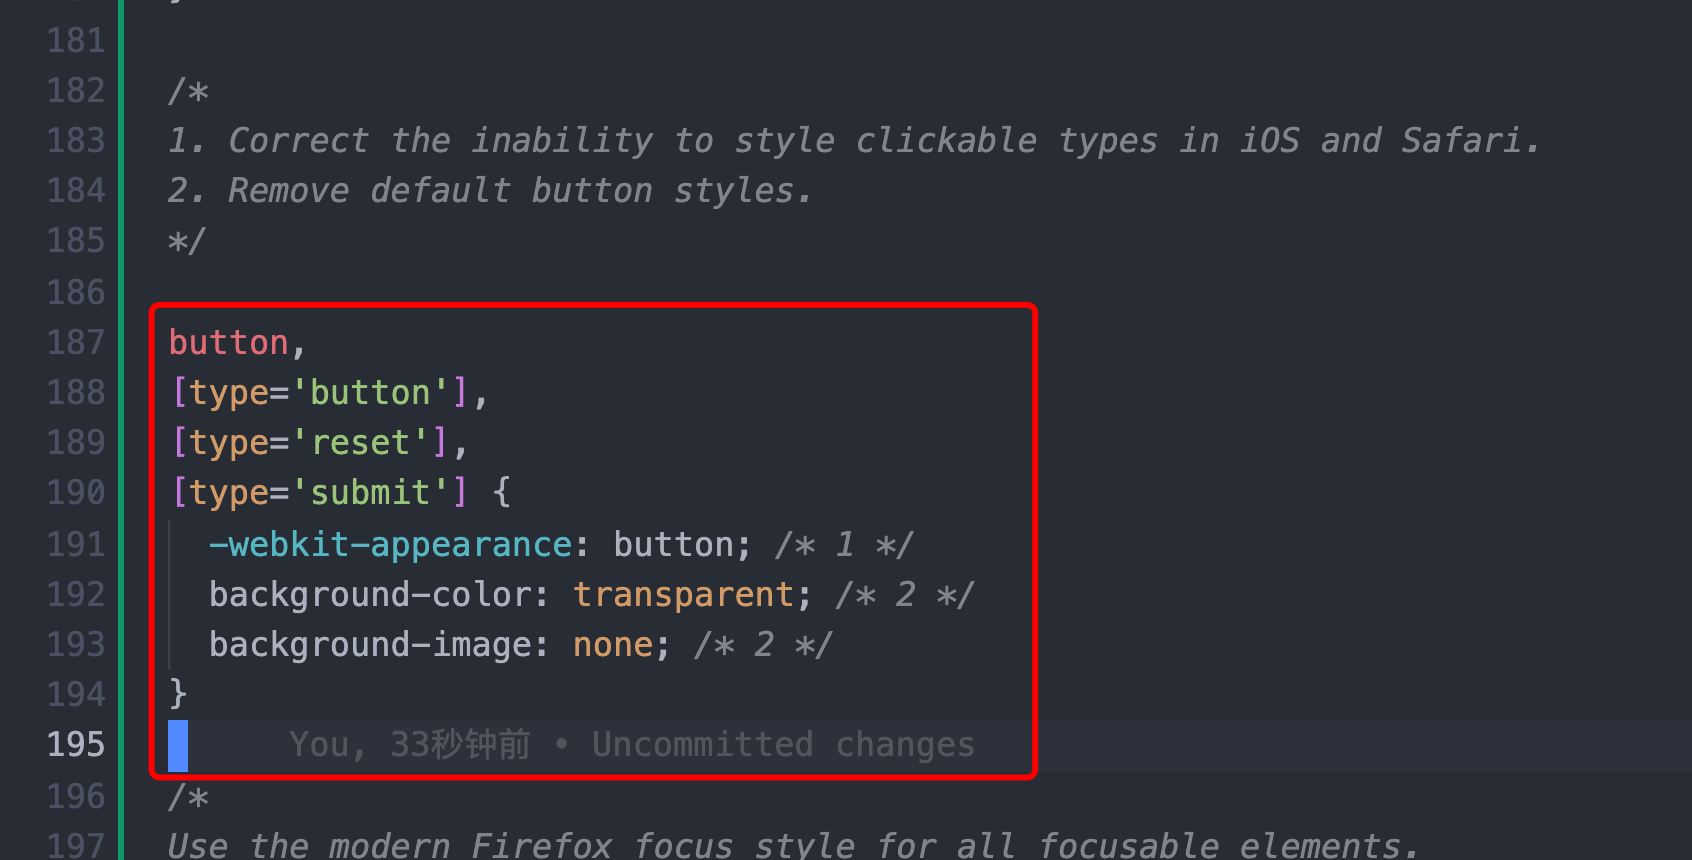Click the green git change bar beside line 190
The width and height of the screenshot is (1692, 860).
[121, 493]
